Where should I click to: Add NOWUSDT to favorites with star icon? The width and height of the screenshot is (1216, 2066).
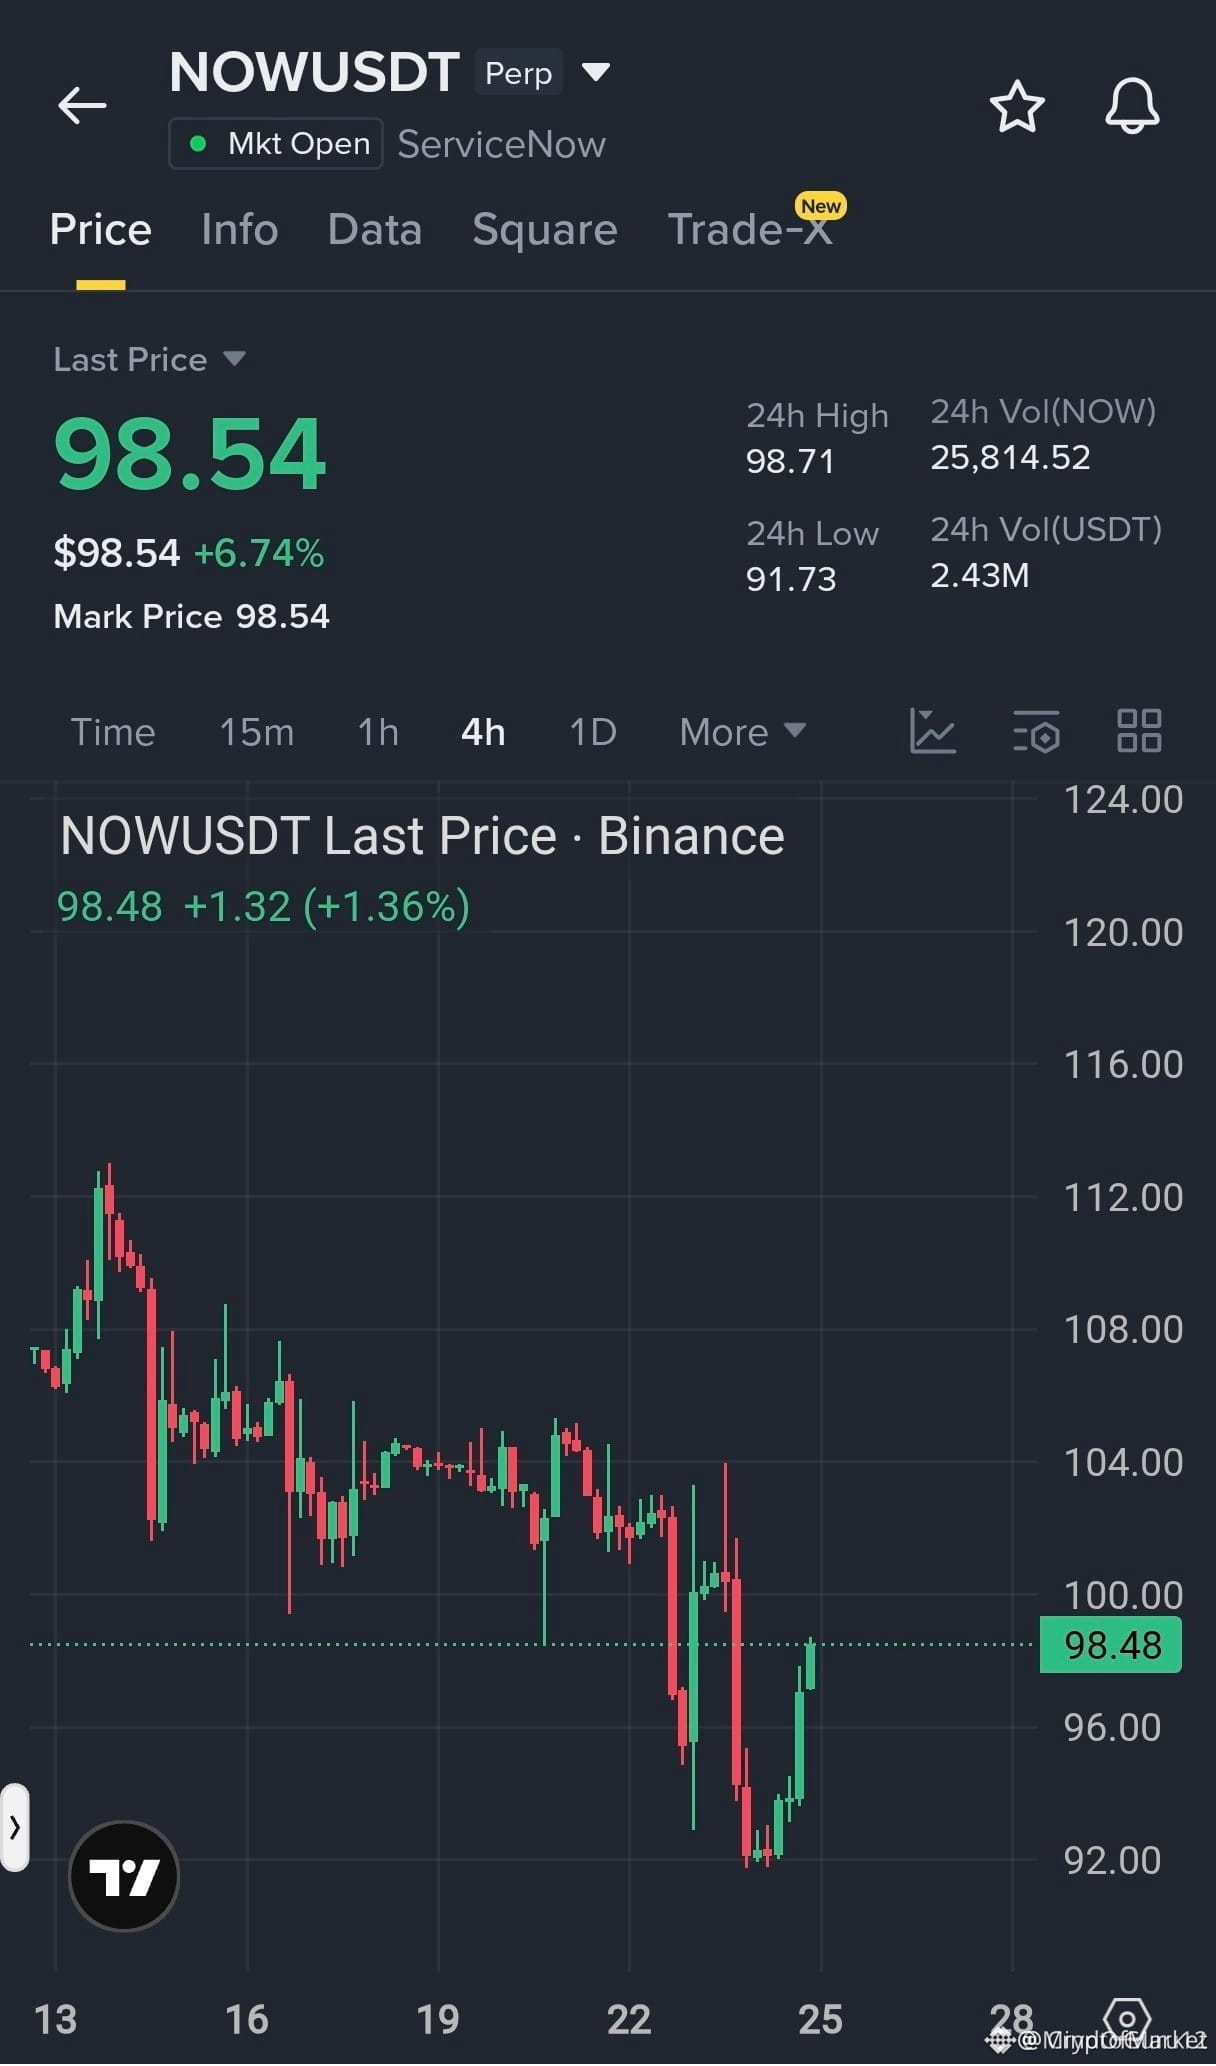[1017, 106]
